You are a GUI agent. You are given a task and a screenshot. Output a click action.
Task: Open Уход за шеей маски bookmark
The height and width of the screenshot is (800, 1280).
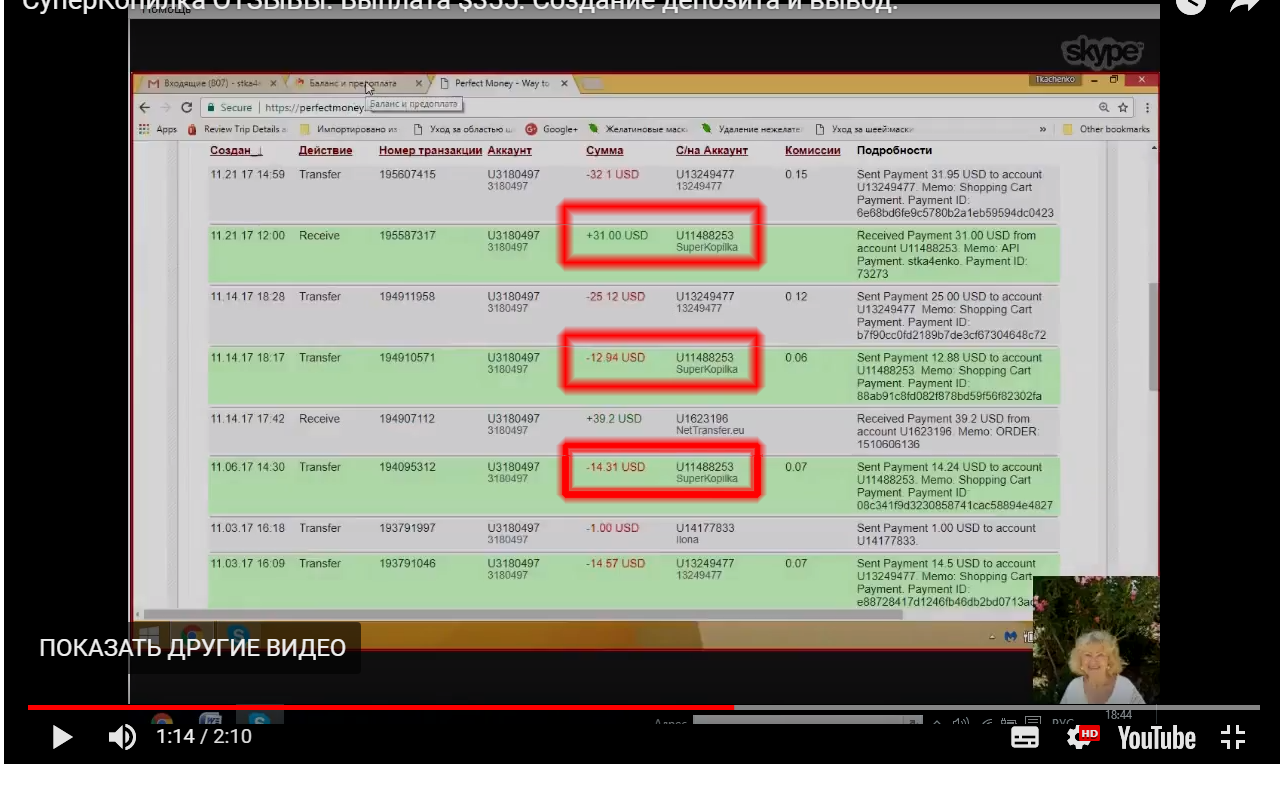point(865,129)
